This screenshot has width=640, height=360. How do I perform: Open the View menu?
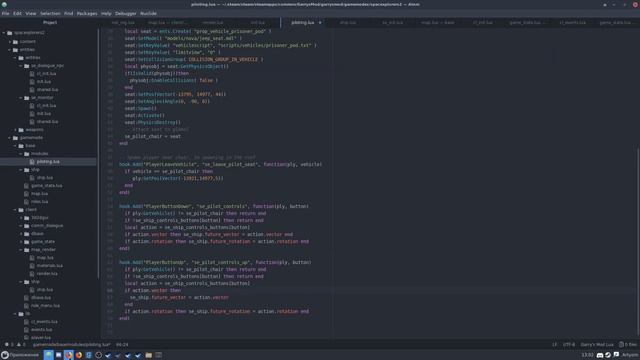[x=31, y=13]
